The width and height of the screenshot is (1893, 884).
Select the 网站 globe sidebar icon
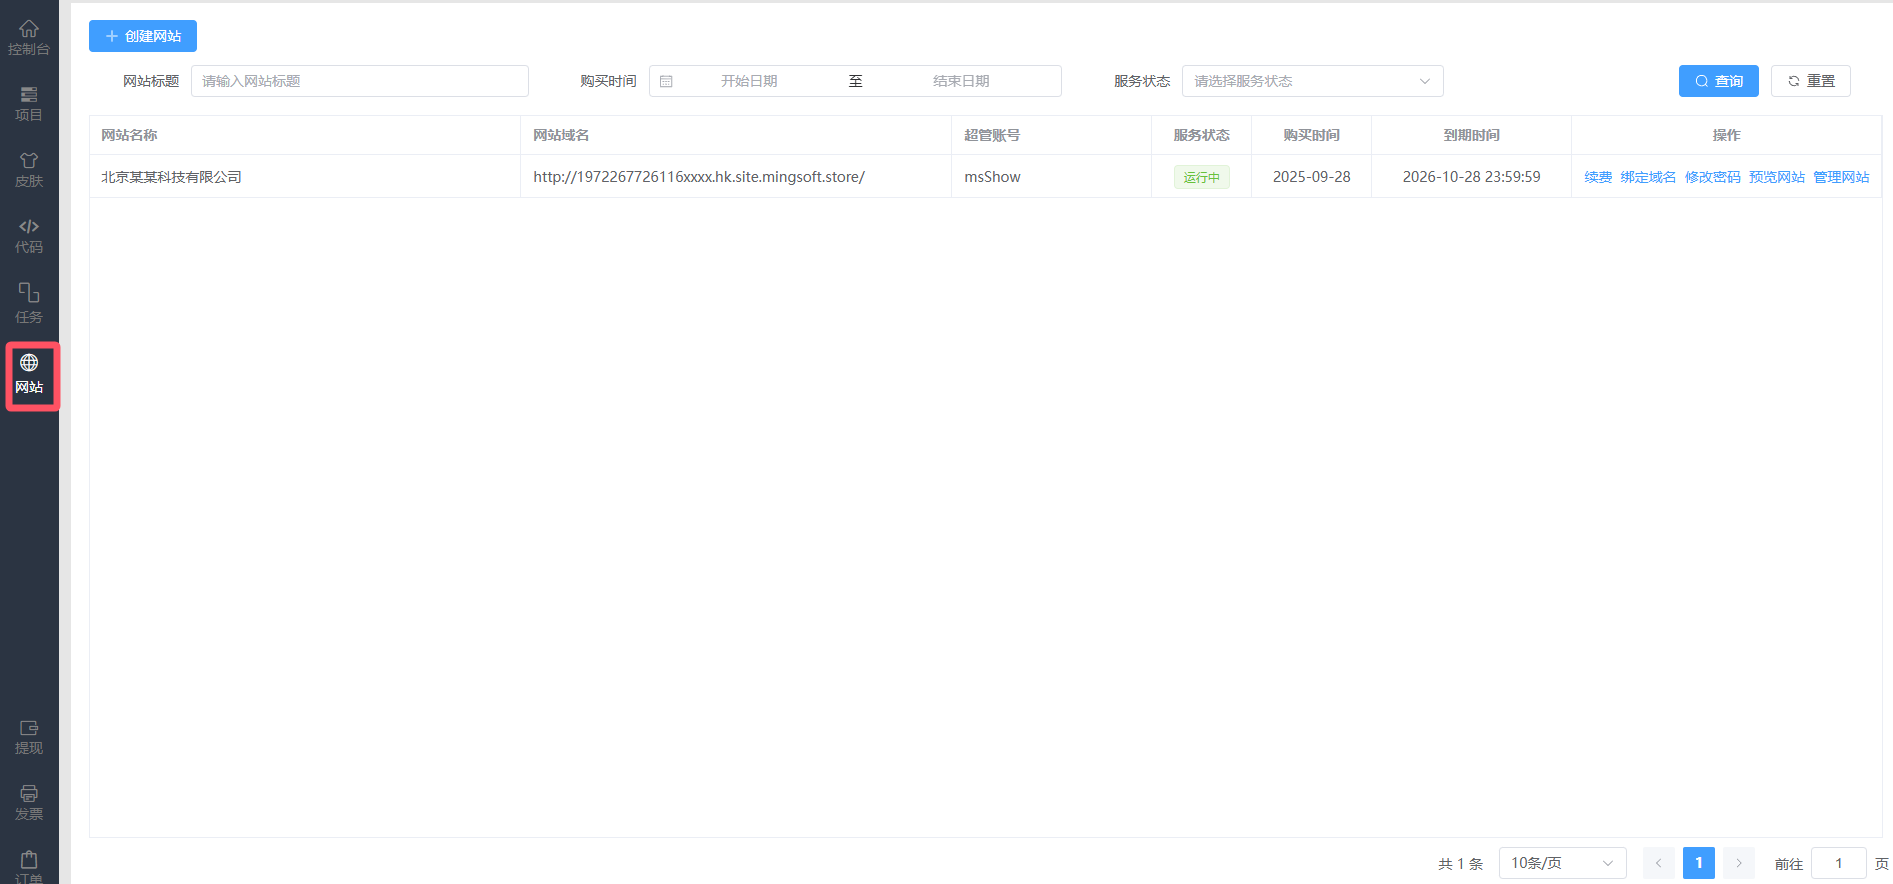(29, 374)
